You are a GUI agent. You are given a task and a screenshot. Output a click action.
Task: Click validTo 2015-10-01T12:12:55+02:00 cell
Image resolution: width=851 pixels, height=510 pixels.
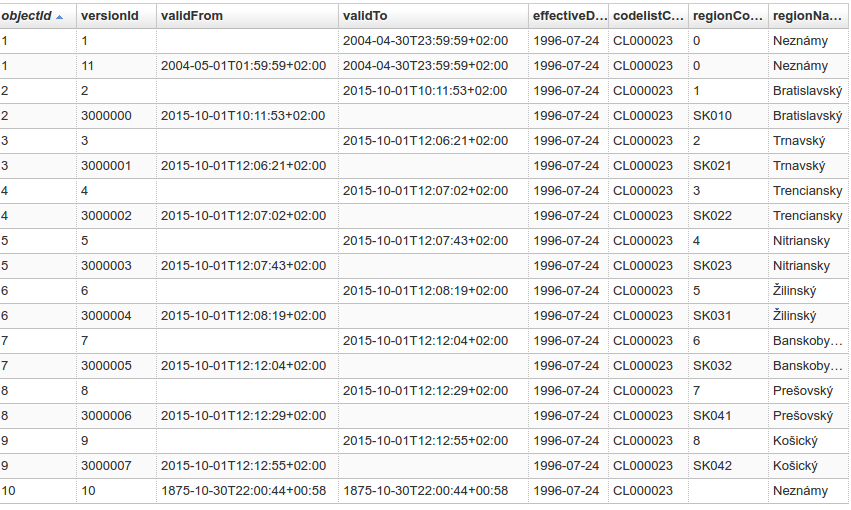[425, 441]
